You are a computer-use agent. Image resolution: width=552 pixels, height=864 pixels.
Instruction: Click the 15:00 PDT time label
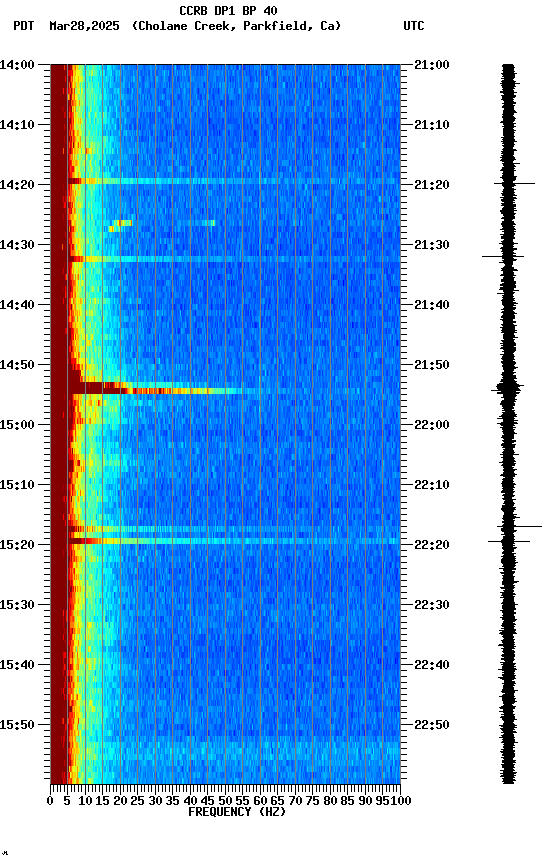click(x=17, y=425)
